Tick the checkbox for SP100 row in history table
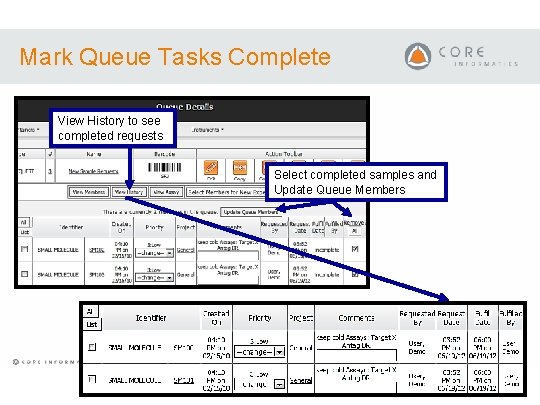This screenshot has width=540, height=405. coord(92,347)
